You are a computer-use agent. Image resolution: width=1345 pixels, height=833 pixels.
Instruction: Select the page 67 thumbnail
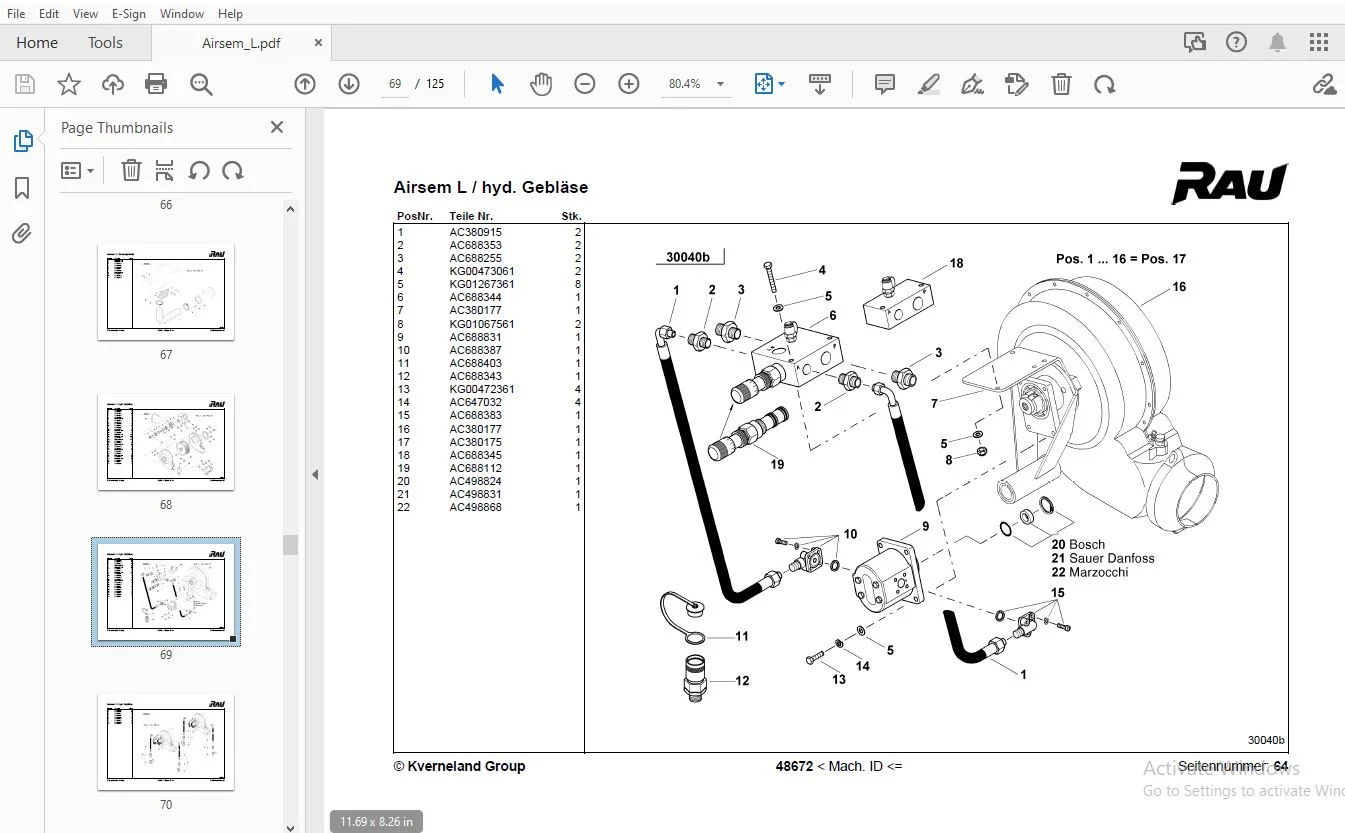point(166,292)
